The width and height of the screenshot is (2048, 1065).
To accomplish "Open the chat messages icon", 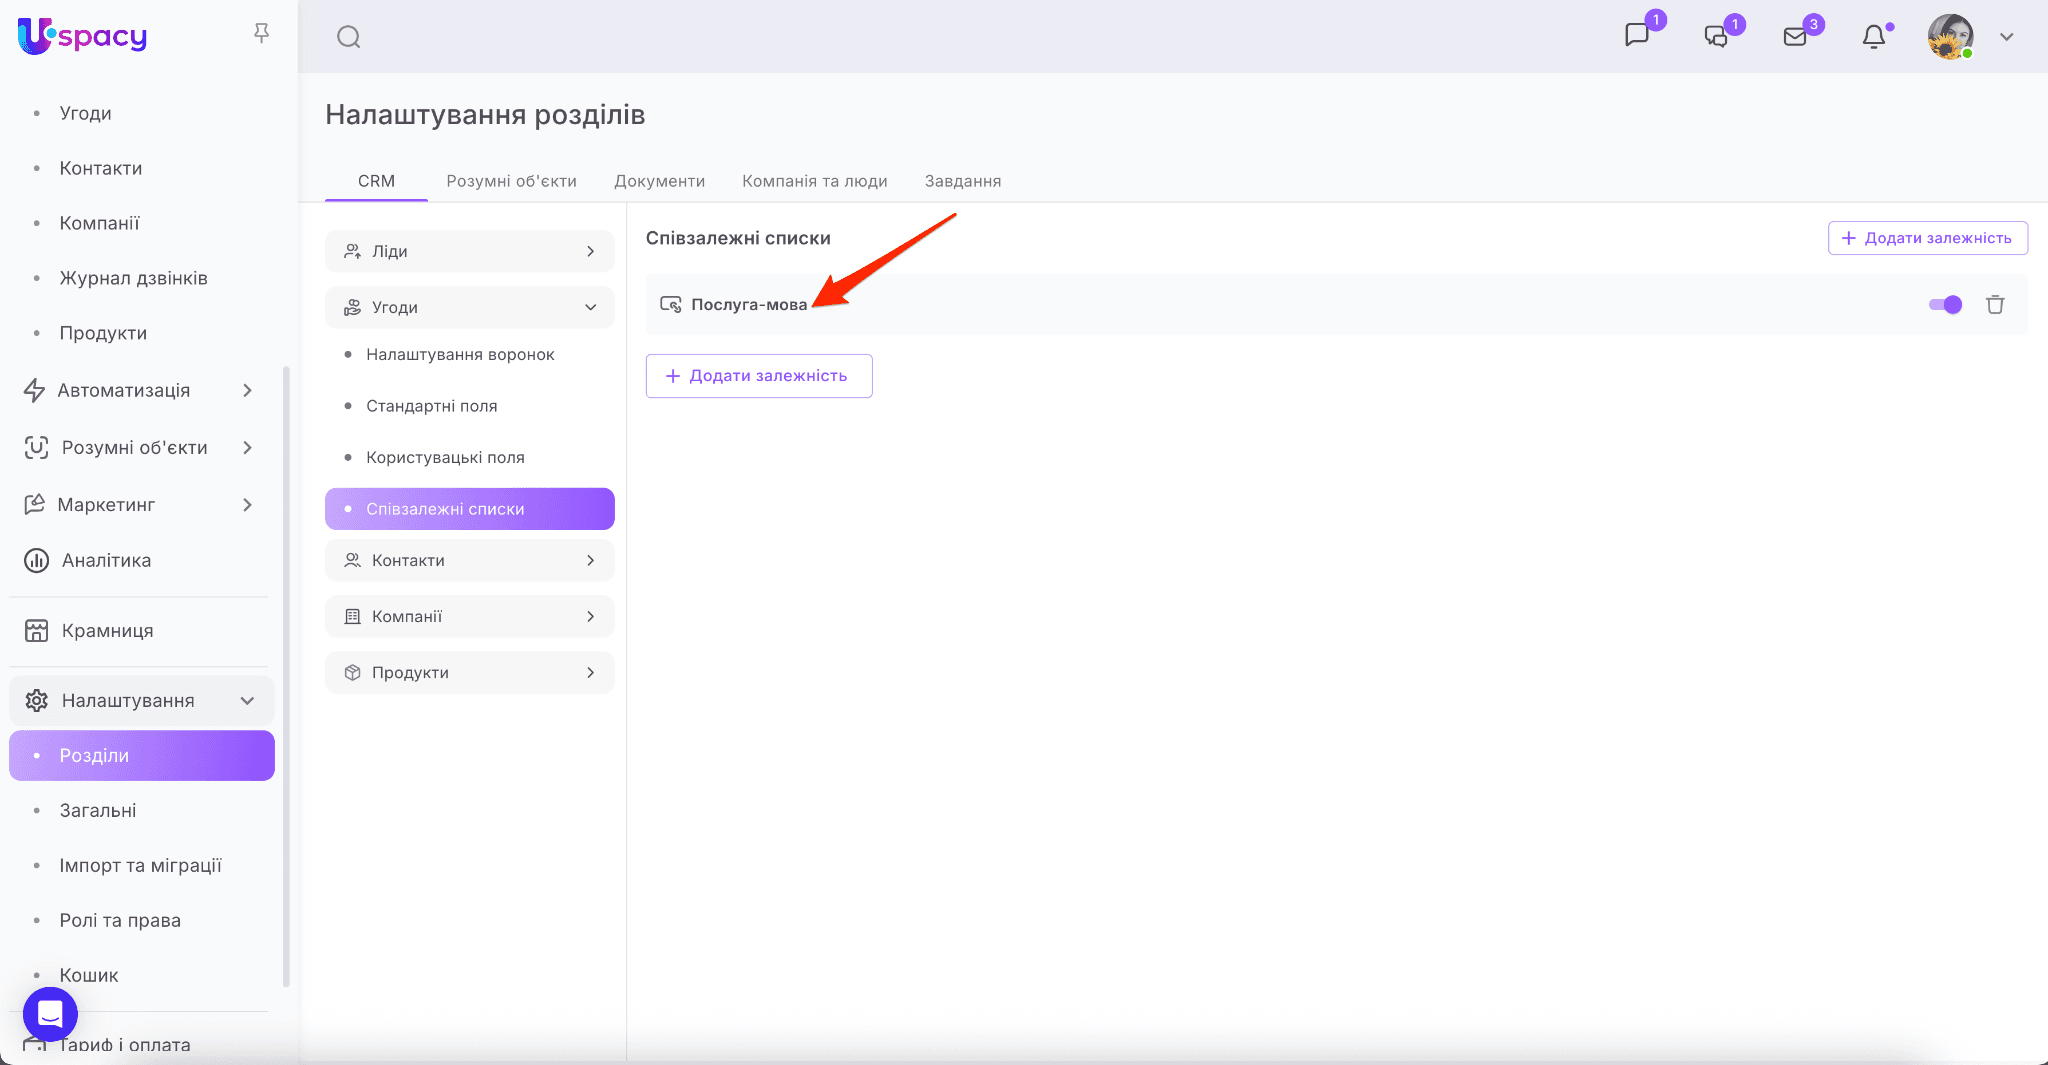I will tap(1636, 36).
